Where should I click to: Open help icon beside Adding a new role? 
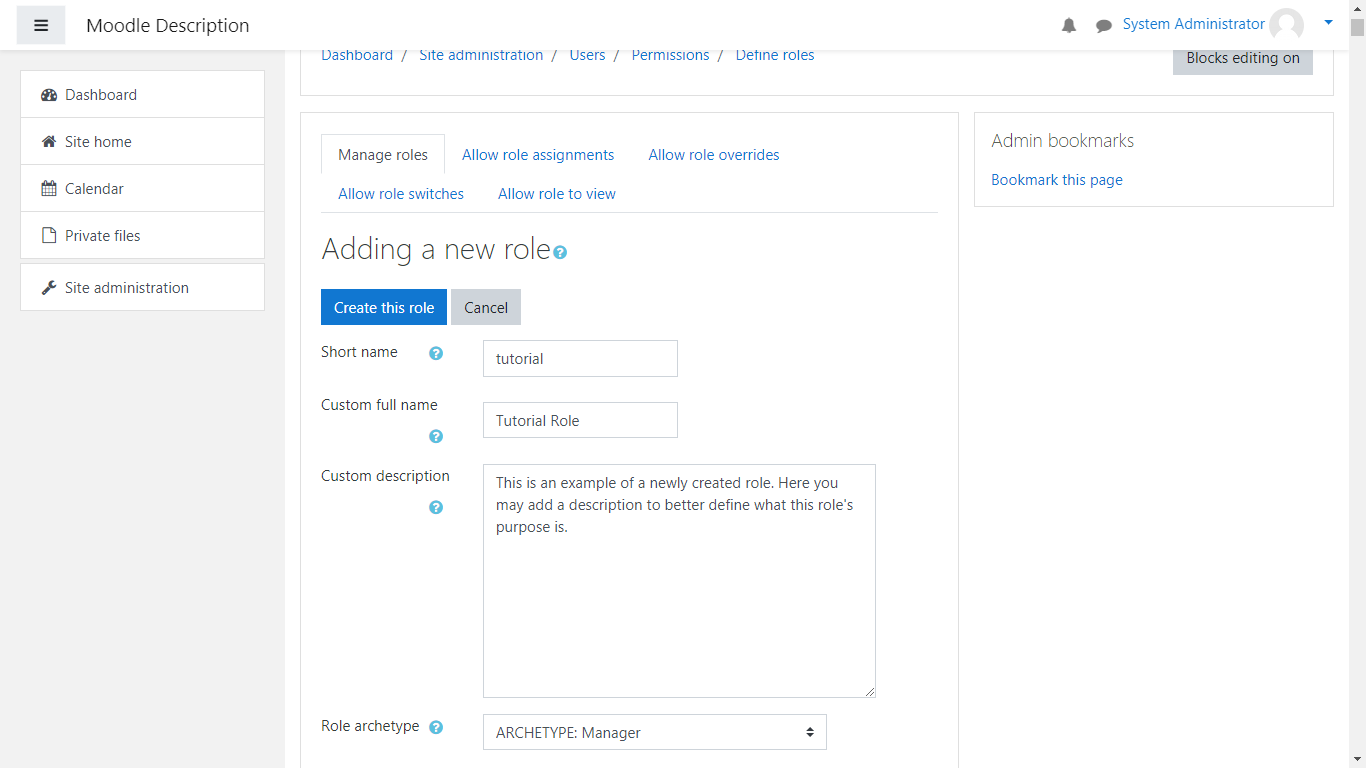[x=560, y=252]
